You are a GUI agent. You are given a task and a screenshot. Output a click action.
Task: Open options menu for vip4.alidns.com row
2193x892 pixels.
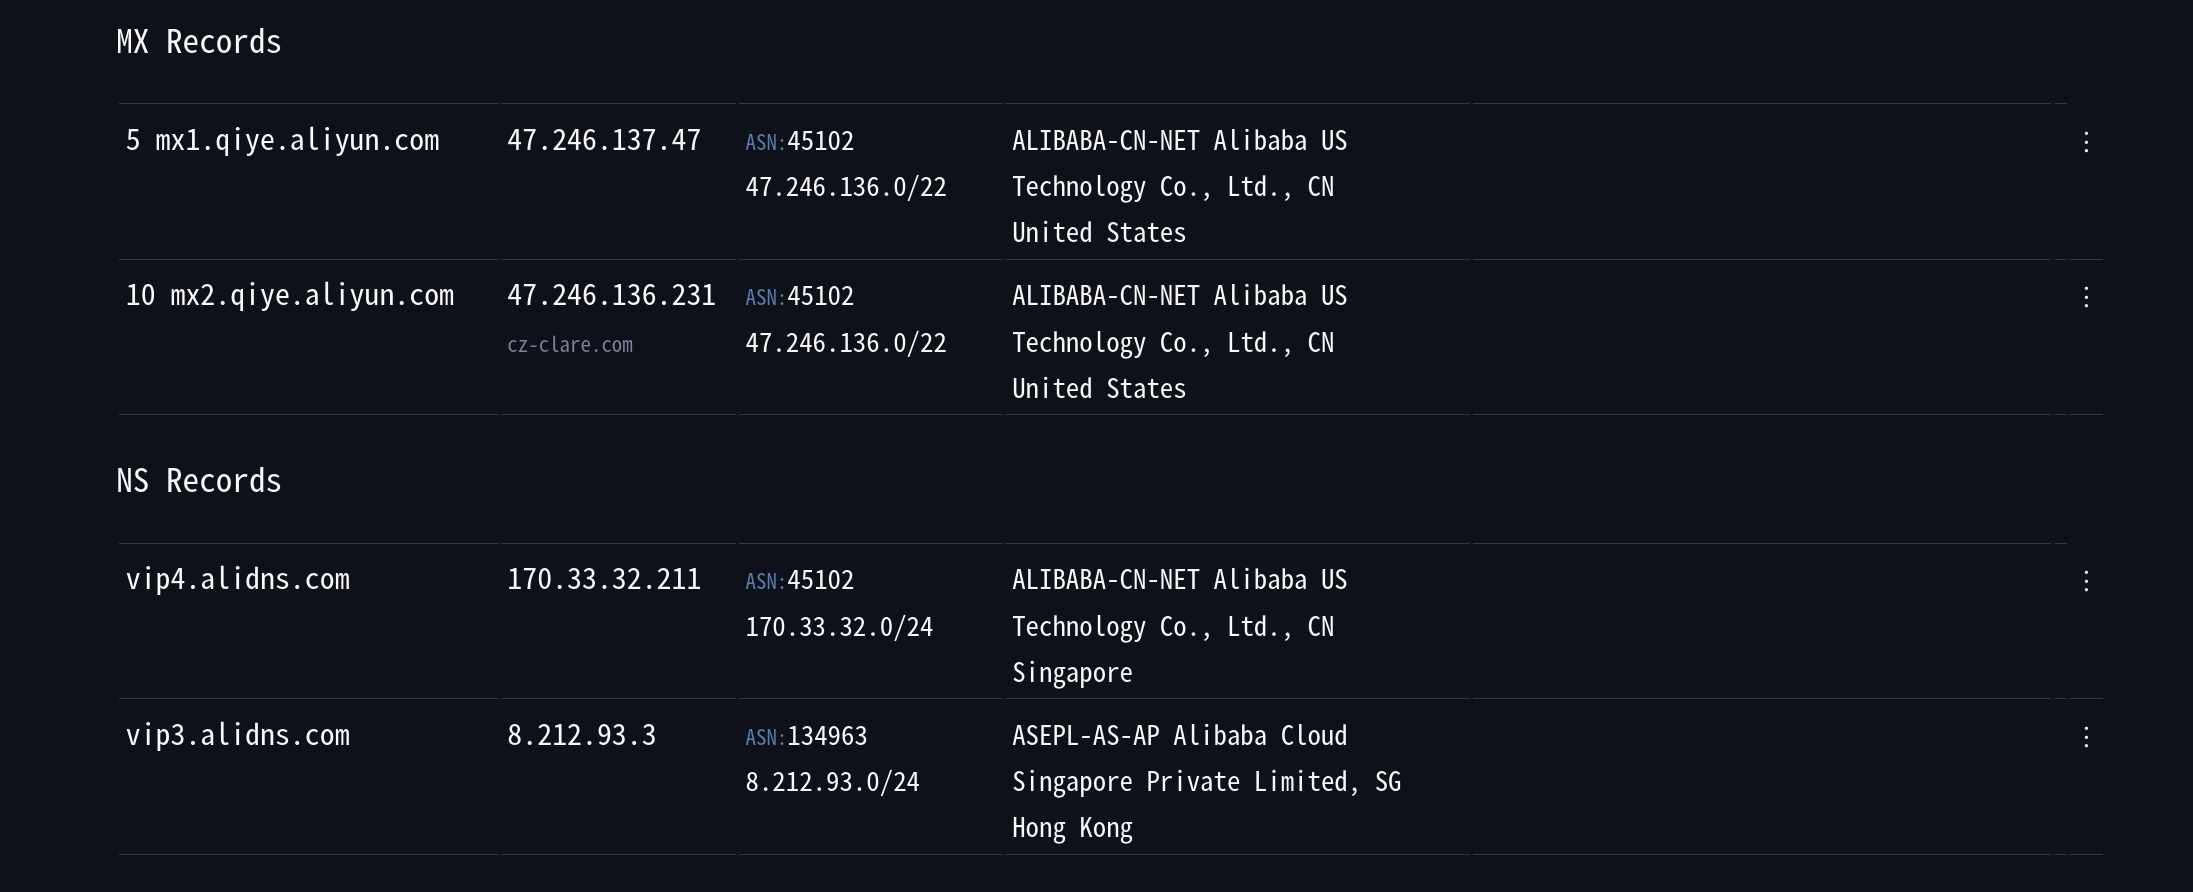(x=2086, y=581)
